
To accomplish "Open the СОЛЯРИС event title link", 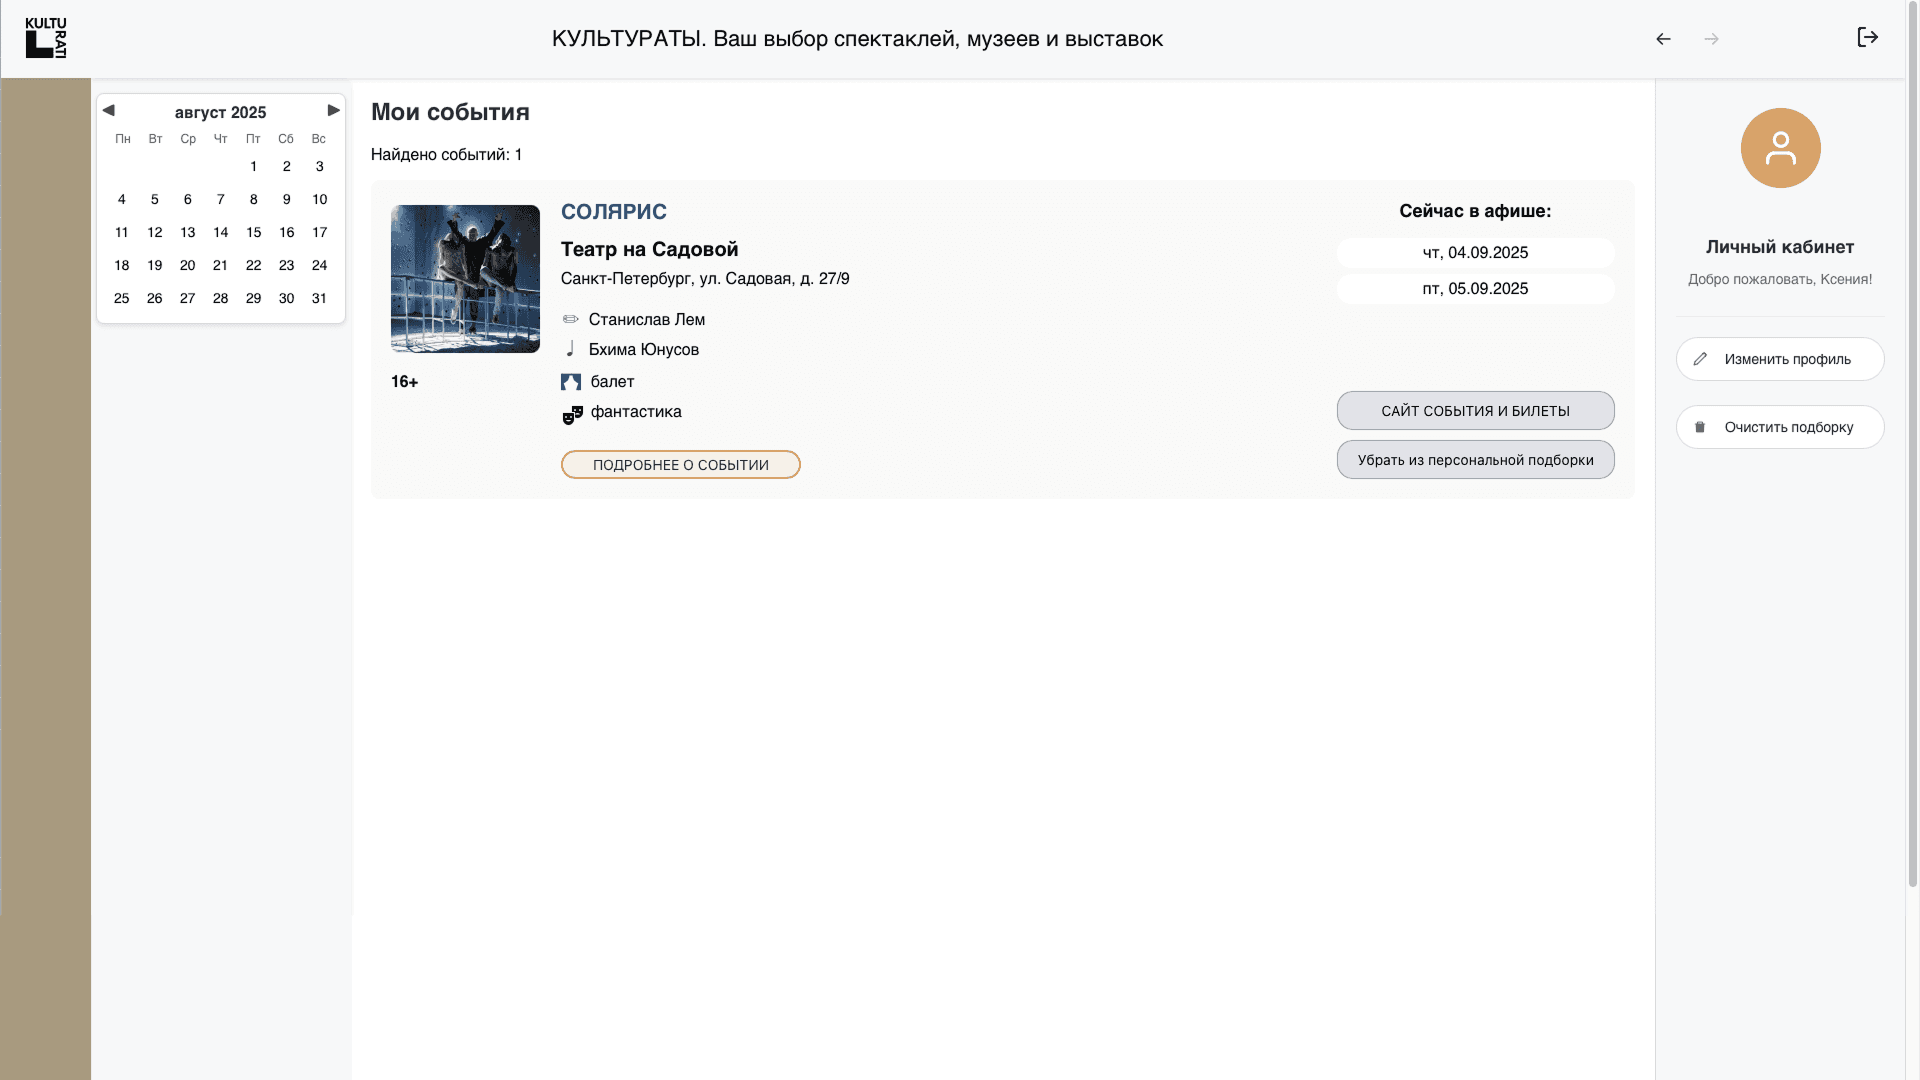I will point(613,212).
